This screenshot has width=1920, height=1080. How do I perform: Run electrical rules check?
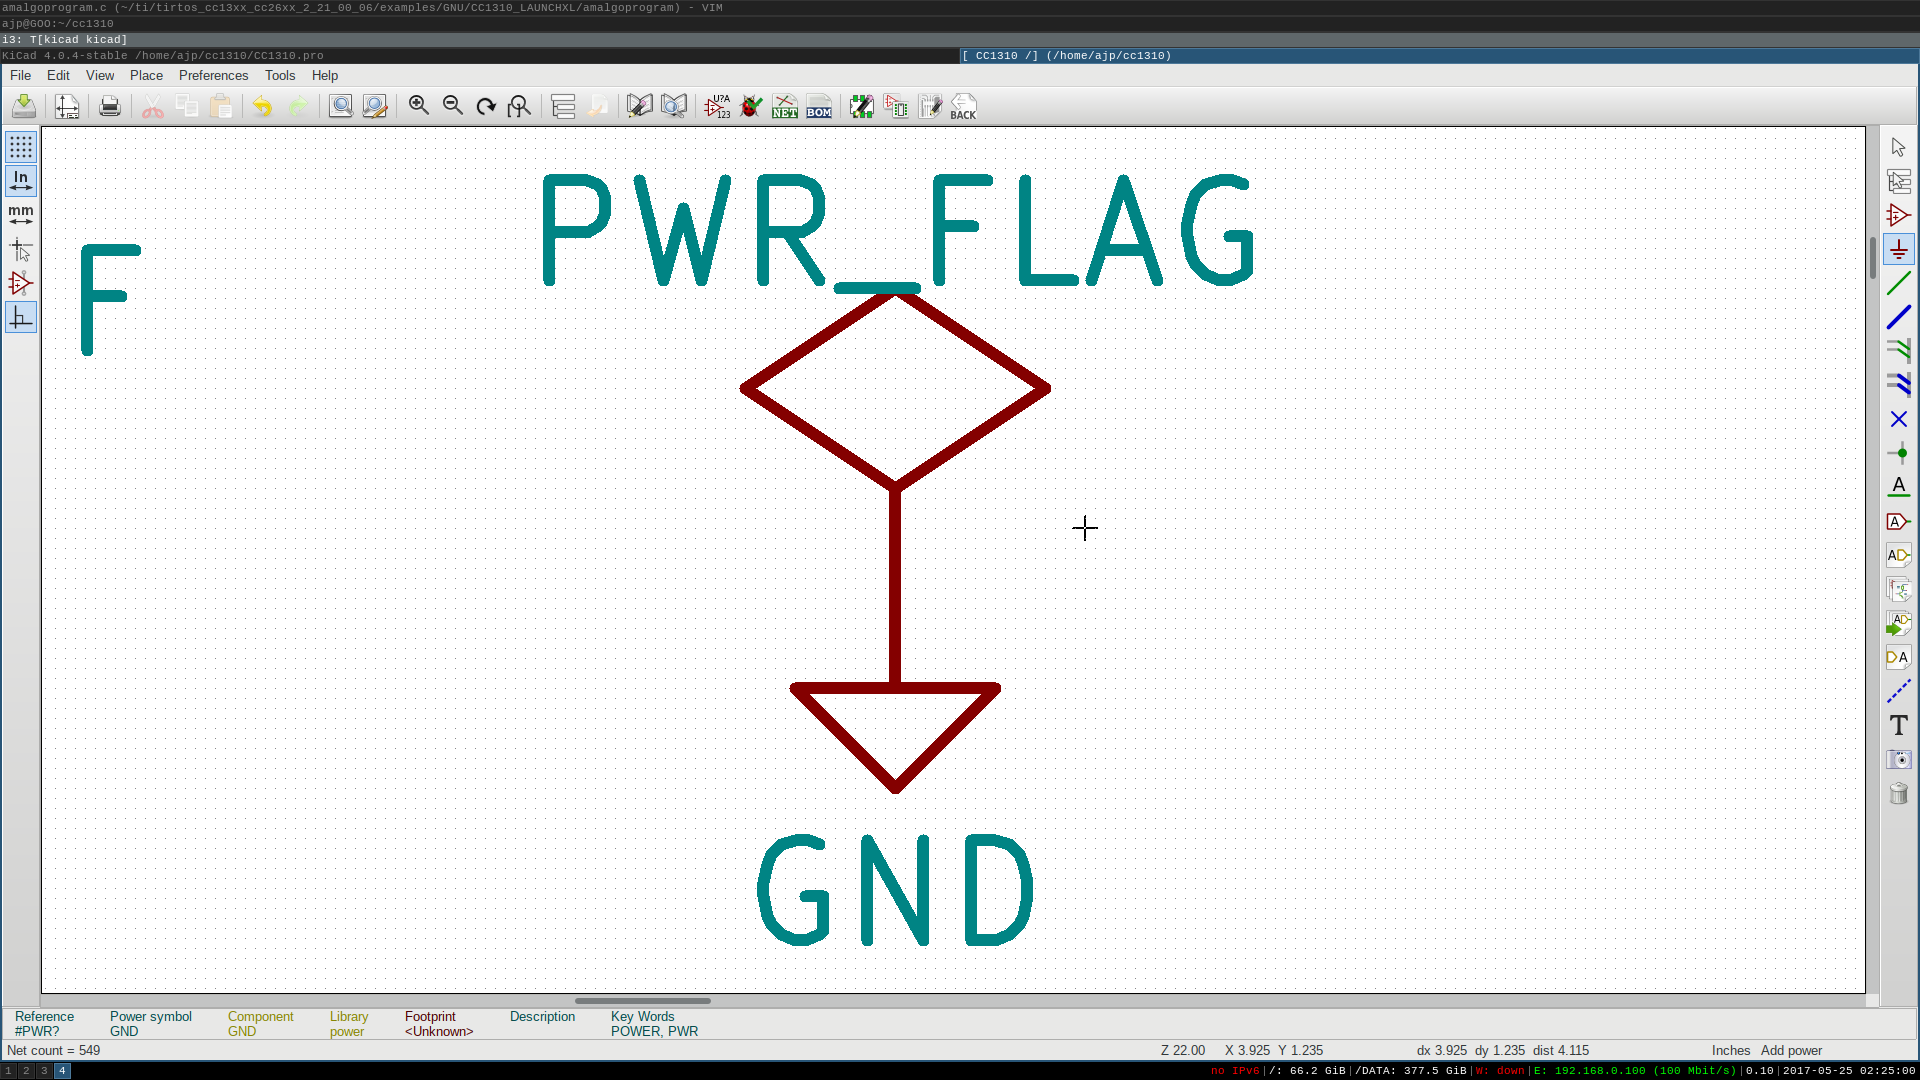pos(752,106)
